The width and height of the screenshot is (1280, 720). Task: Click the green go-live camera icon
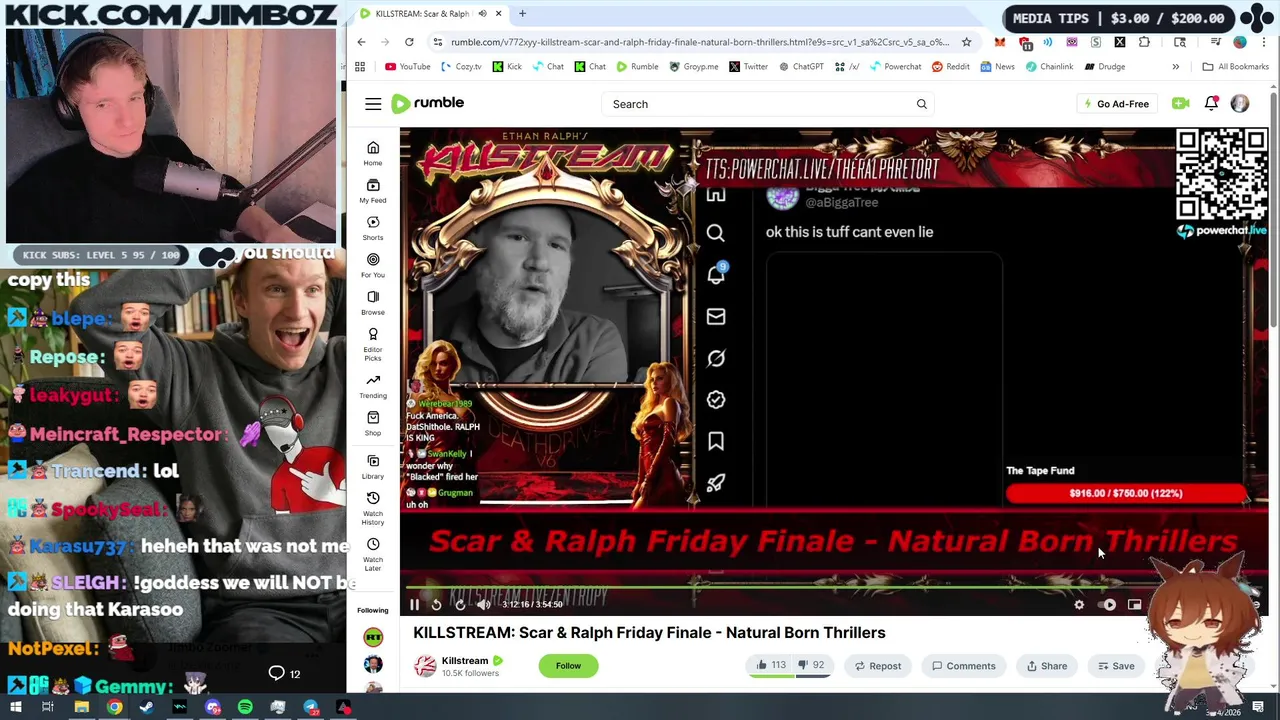point(1181,104)
